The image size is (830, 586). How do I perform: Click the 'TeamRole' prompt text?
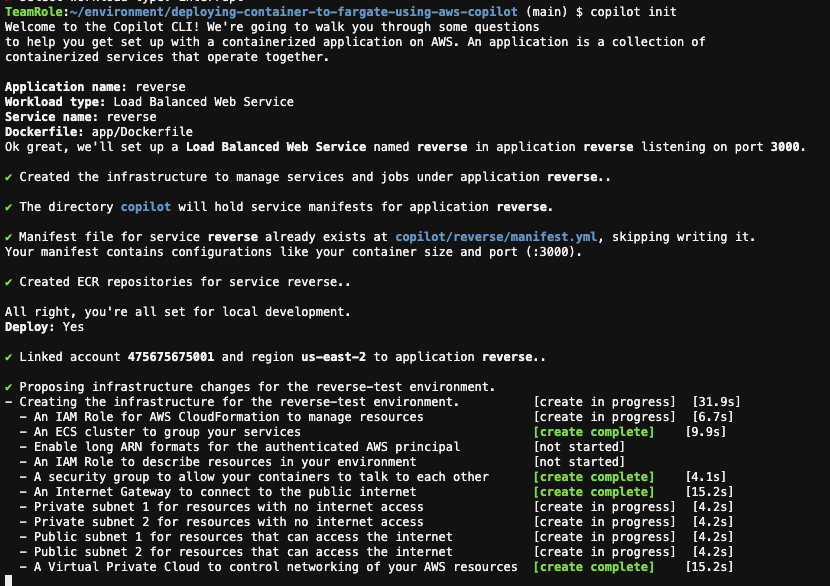pos(33,11)
